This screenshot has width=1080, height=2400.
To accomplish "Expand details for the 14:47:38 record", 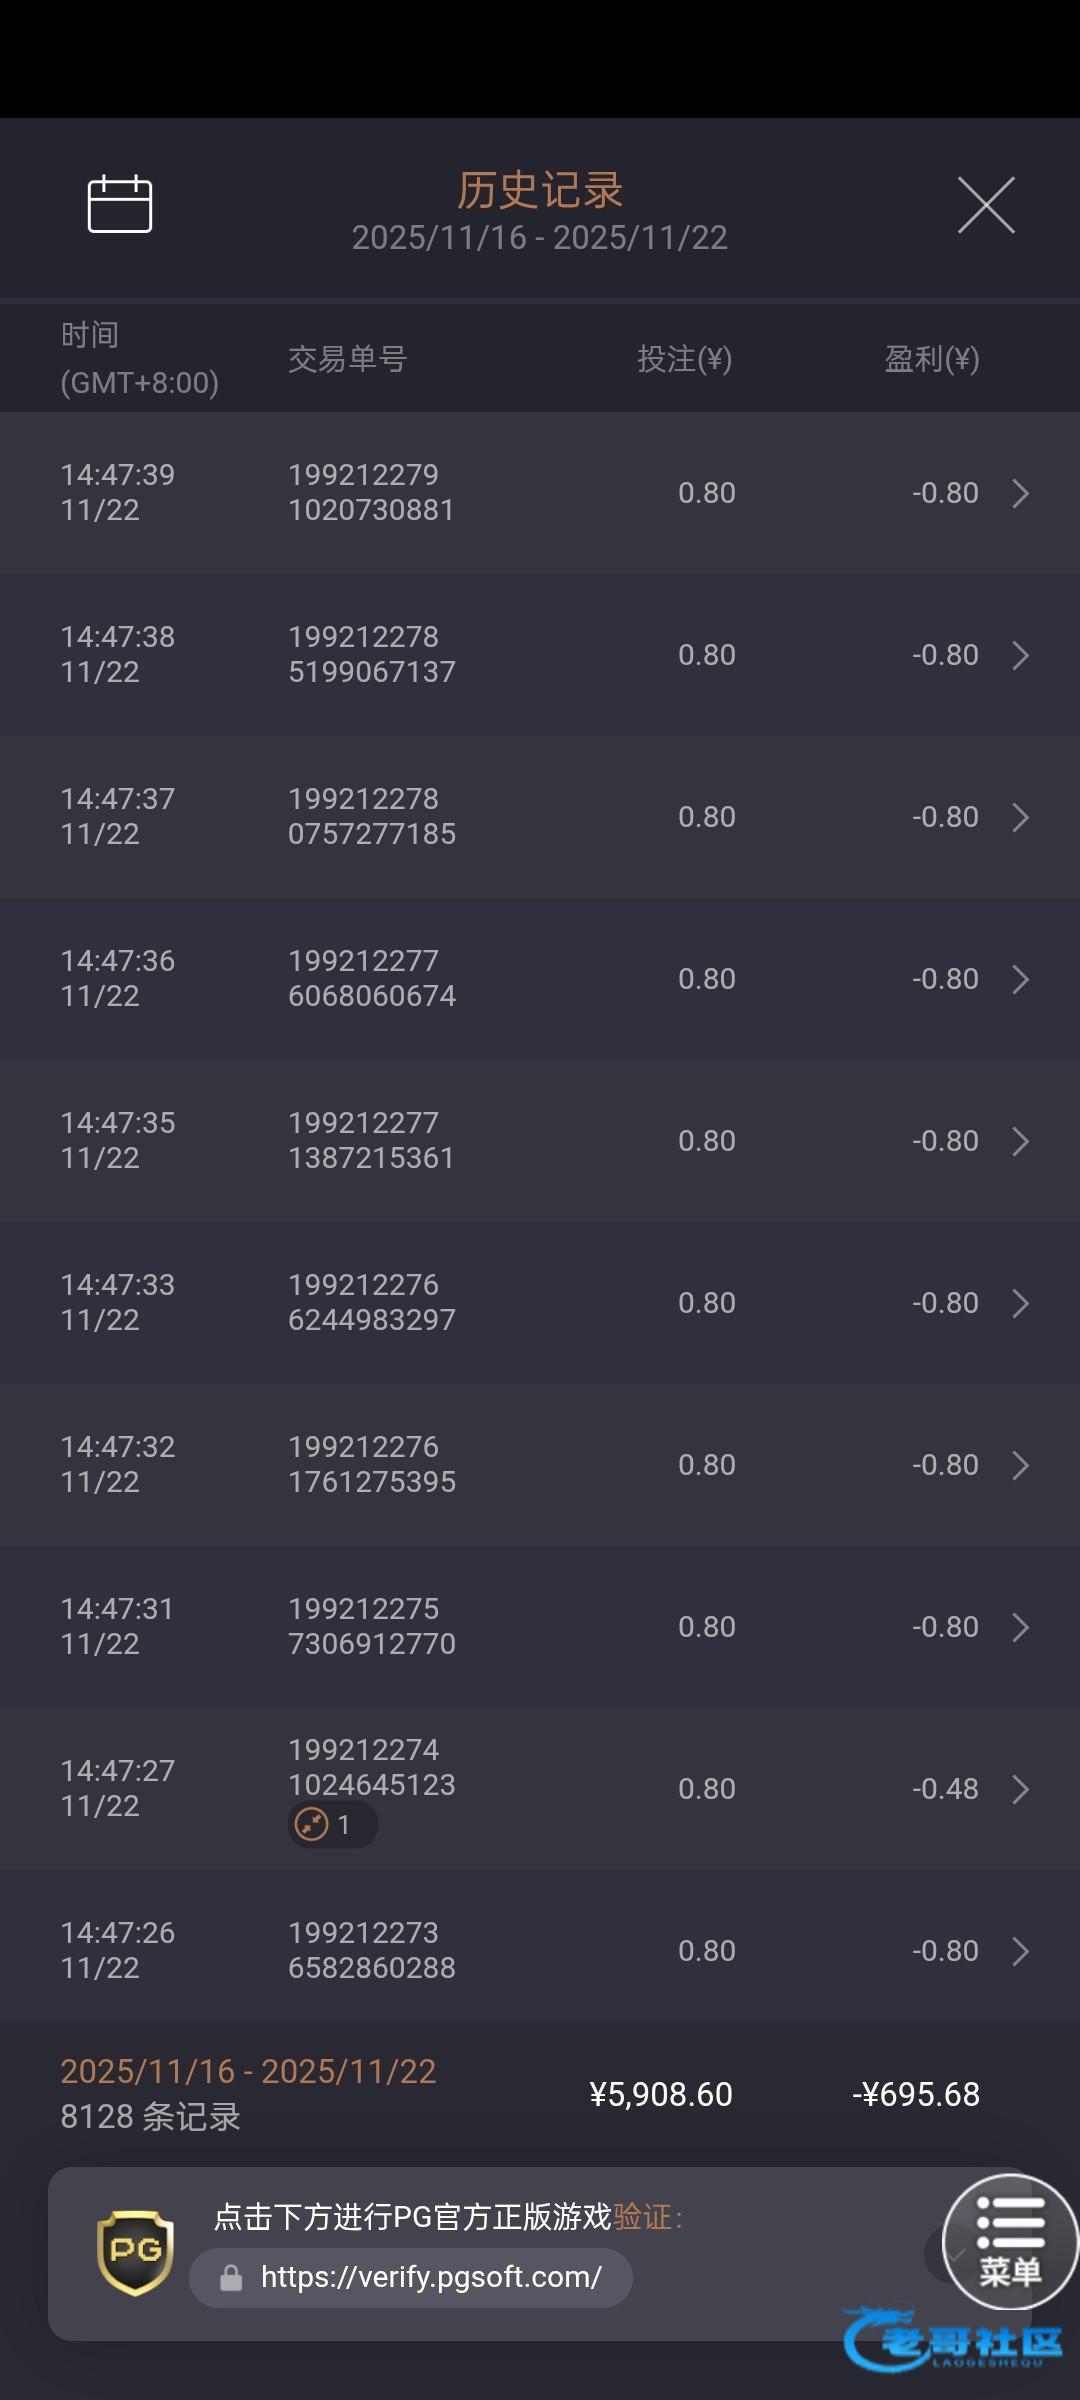I will 1020,655.
